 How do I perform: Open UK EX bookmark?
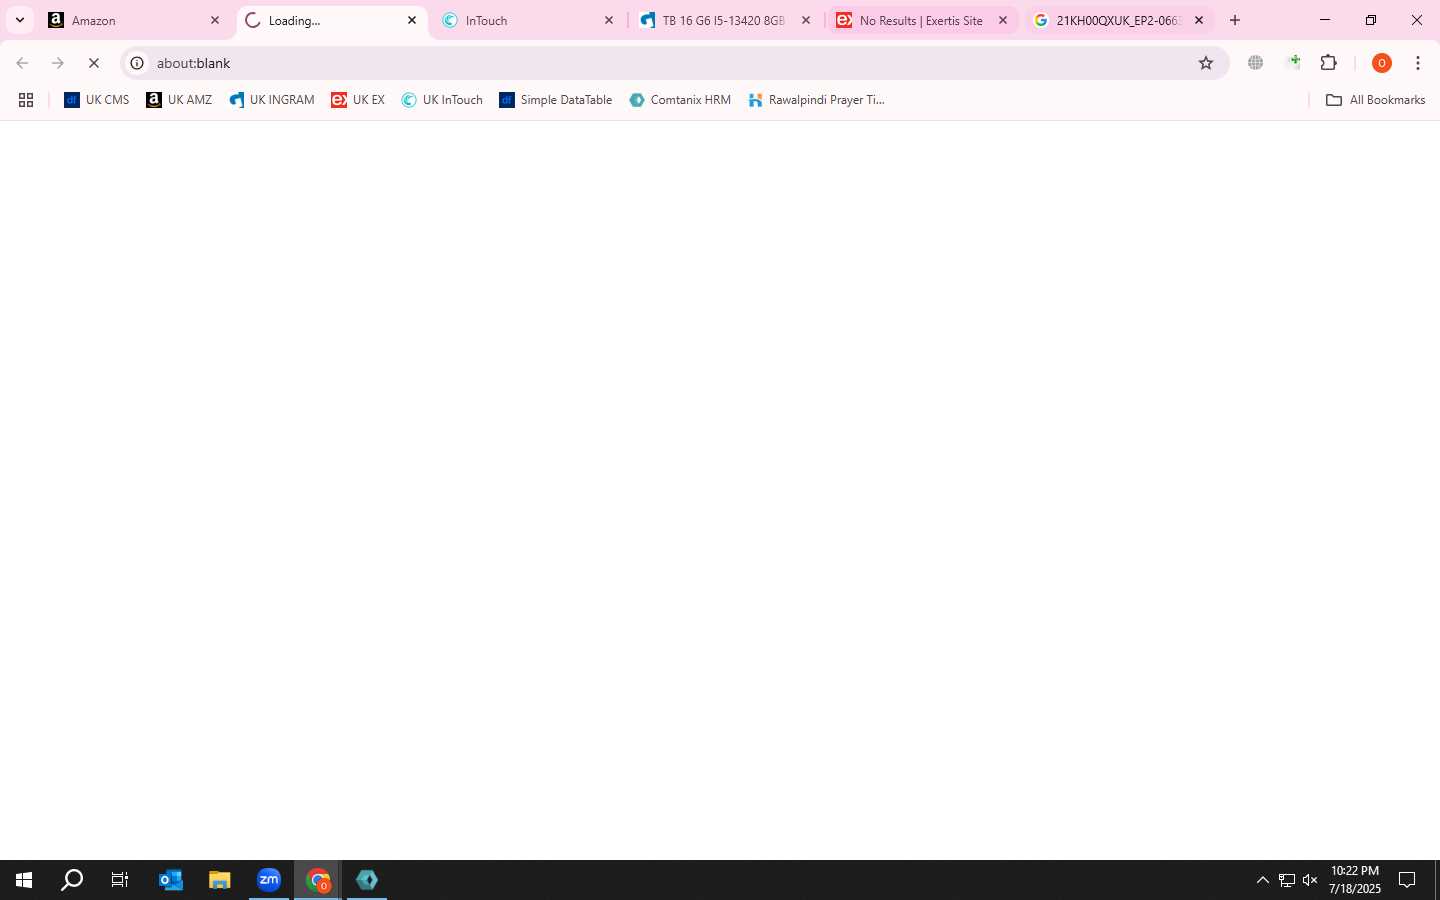tap(358, 100)
